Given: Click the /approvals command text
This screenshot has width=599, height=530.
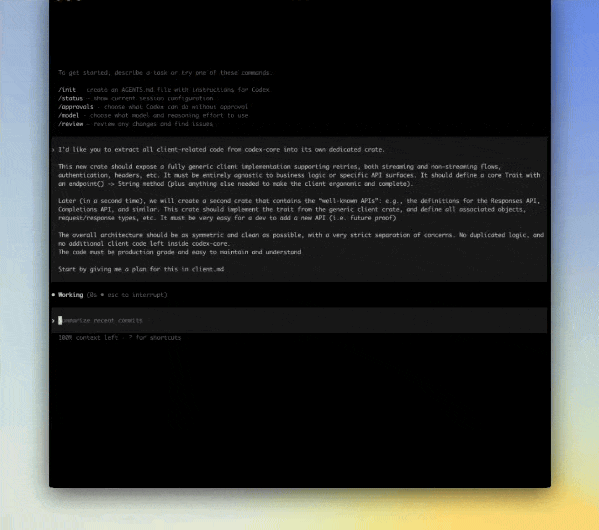Looking at the screenshot, I should point(76,107).
